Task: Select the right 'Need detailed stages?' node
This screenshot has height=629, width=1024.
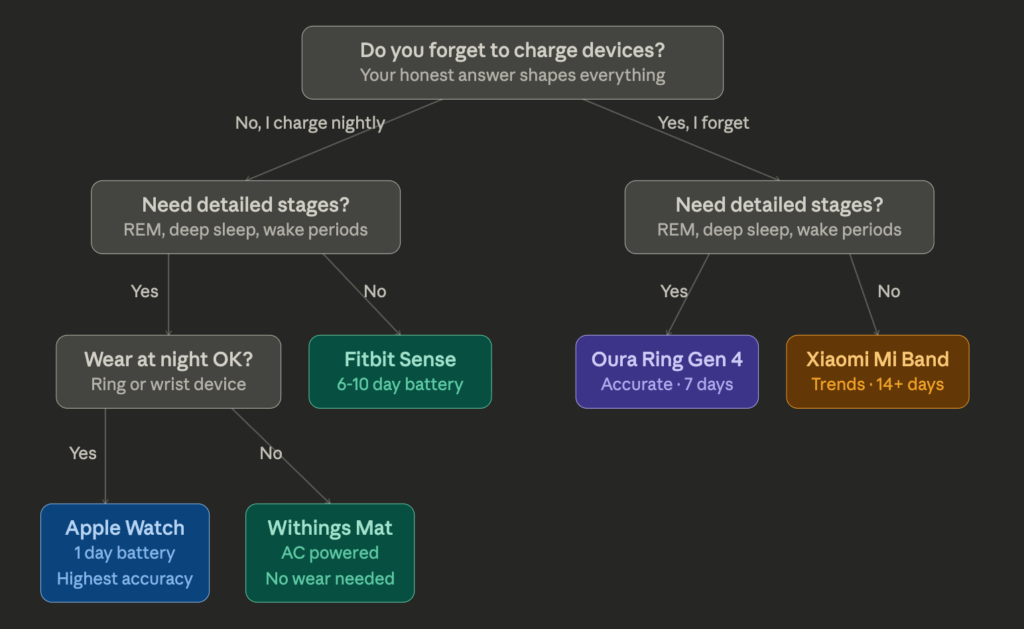Action: click(779, 217)
